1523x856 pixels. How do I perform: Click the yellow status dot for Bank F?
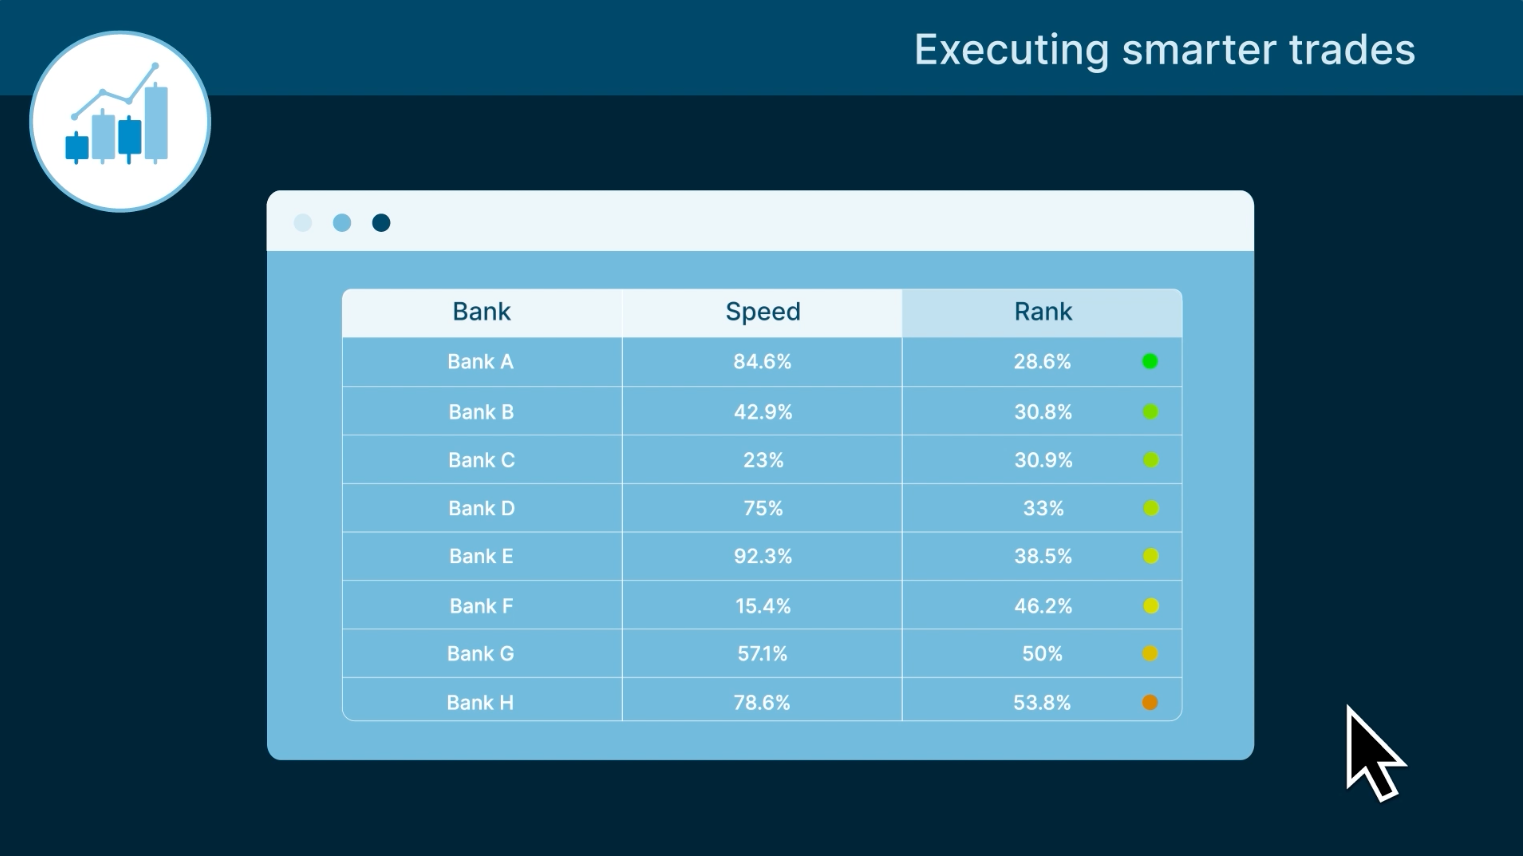point(1151,606)
